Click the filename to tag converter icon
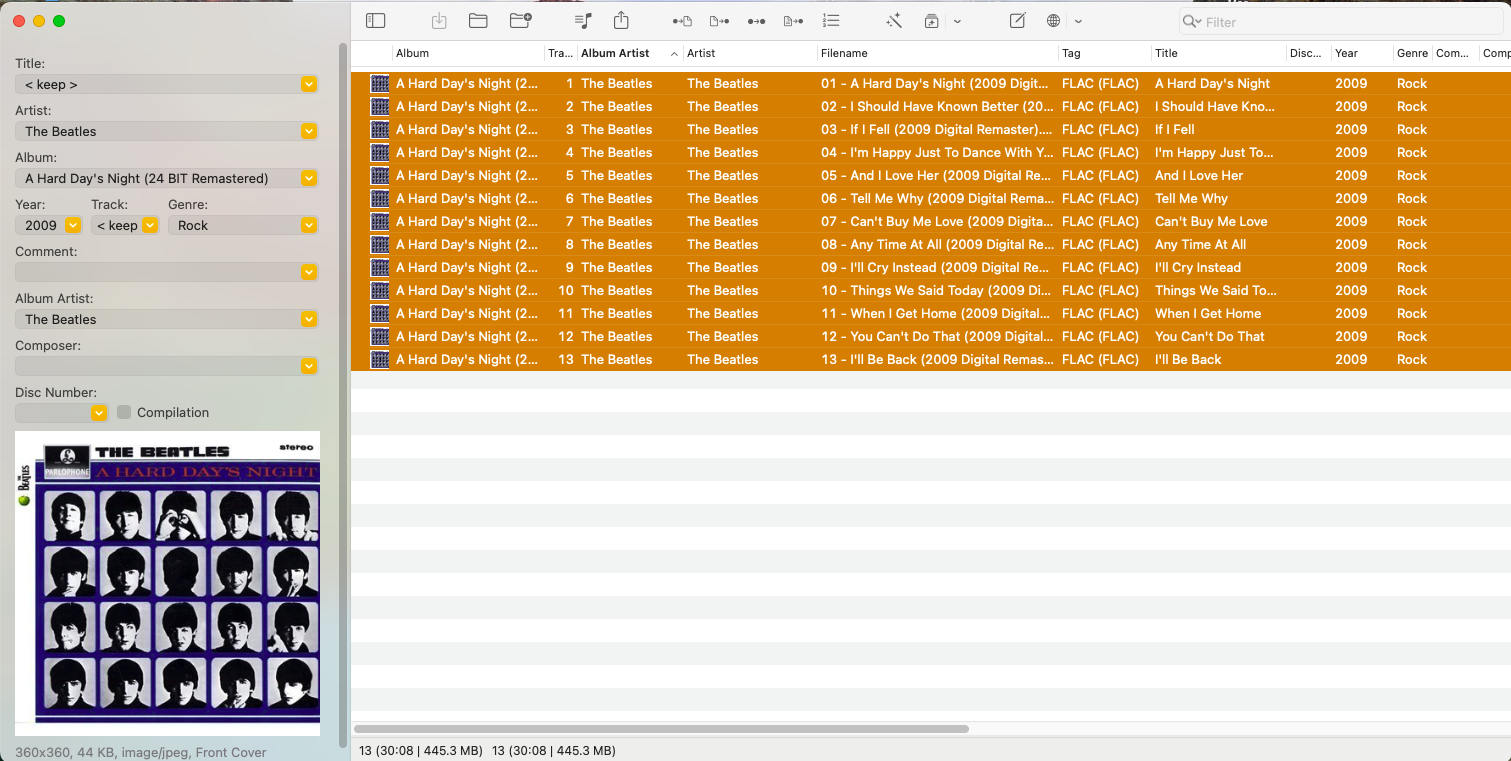The width and height of the screenshot is (1511, 761). (x=718, y=21)
